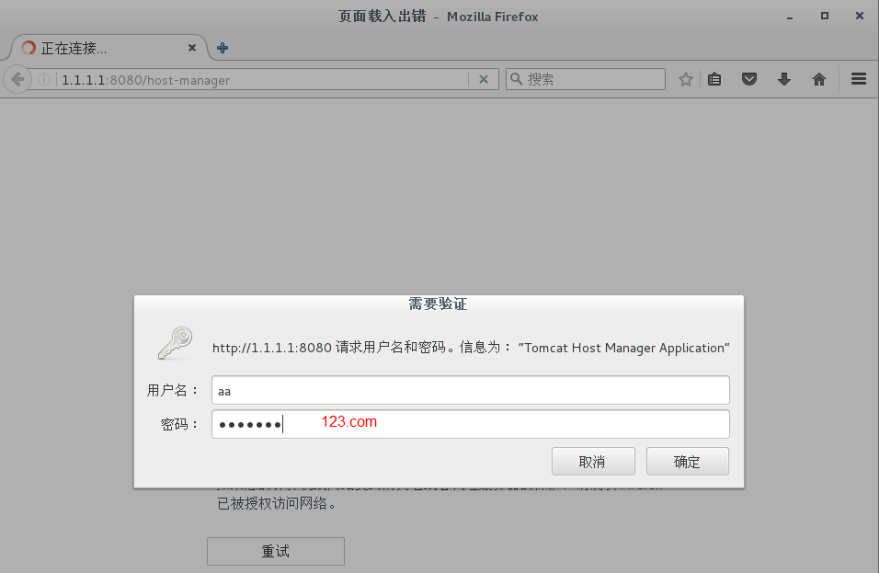879x573 pixels.
Task: Click the 密码 password field
Action: click(x=470, y=424)
